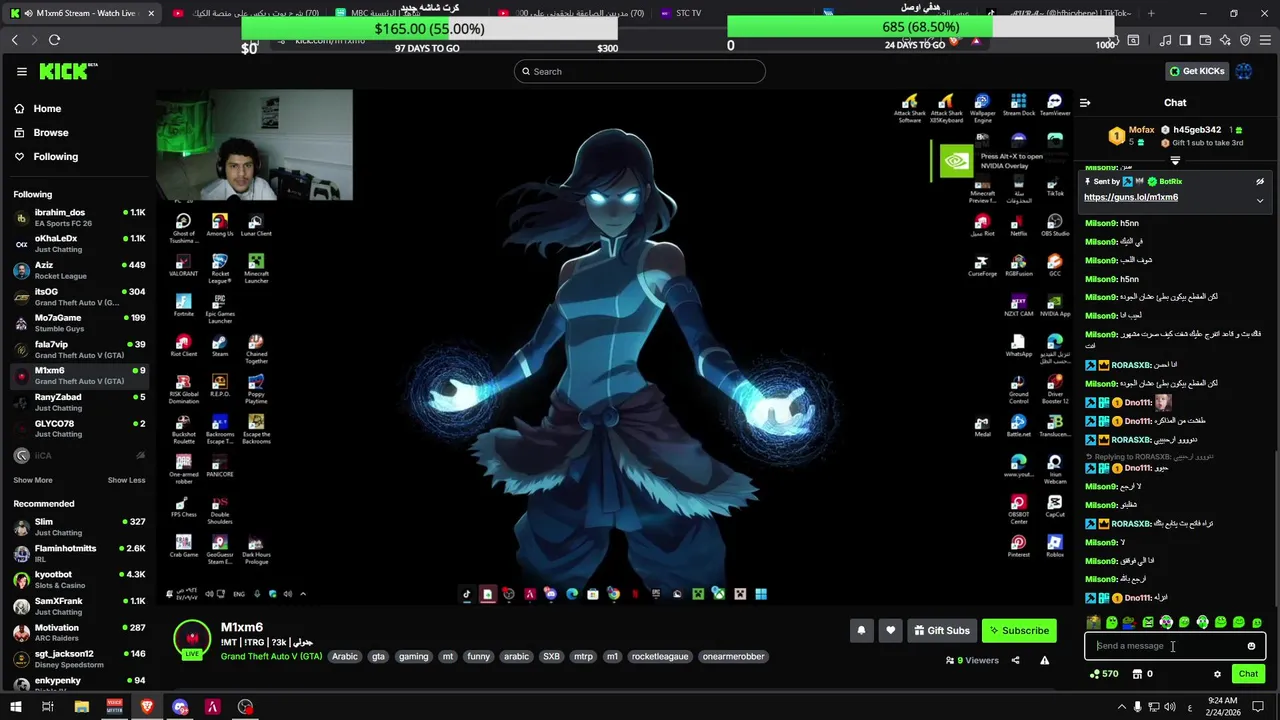Reload the page

pyautogui.click(x=54, y=40)
